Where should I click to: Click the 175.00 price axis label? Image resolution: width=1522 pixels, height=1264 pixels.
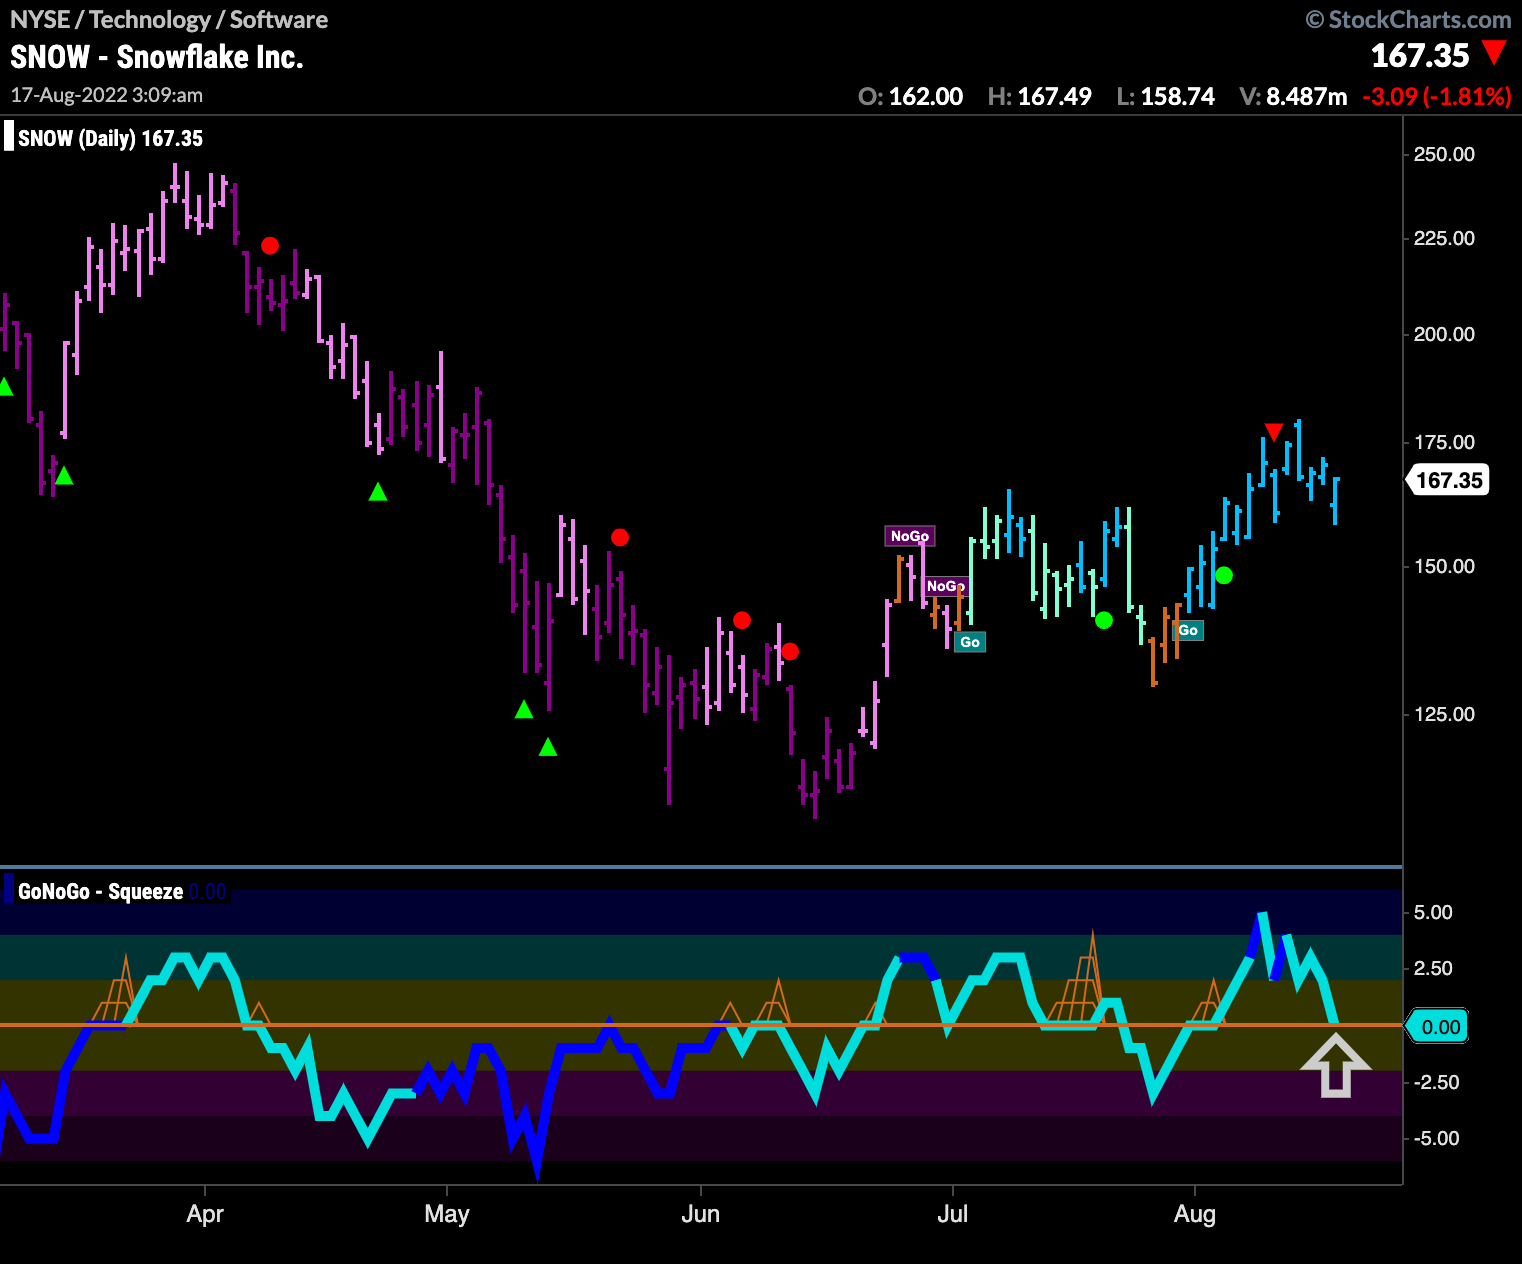(1444, 442)
